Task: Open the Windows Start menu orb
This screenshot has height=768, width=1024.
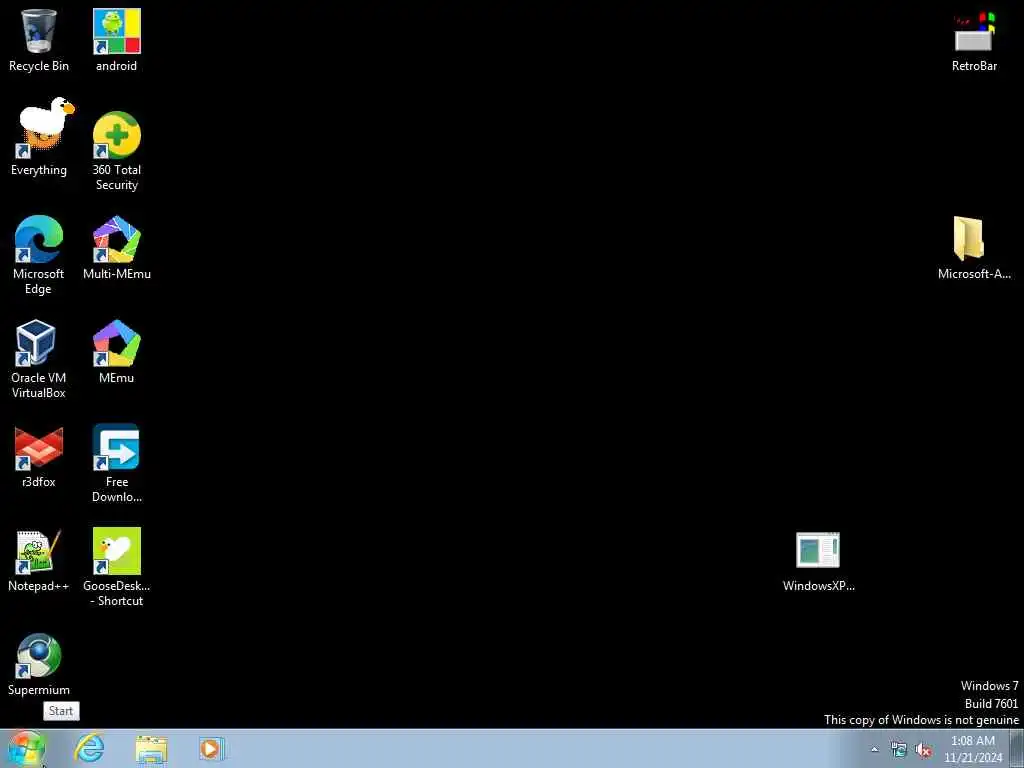Action: pos(26,748)
